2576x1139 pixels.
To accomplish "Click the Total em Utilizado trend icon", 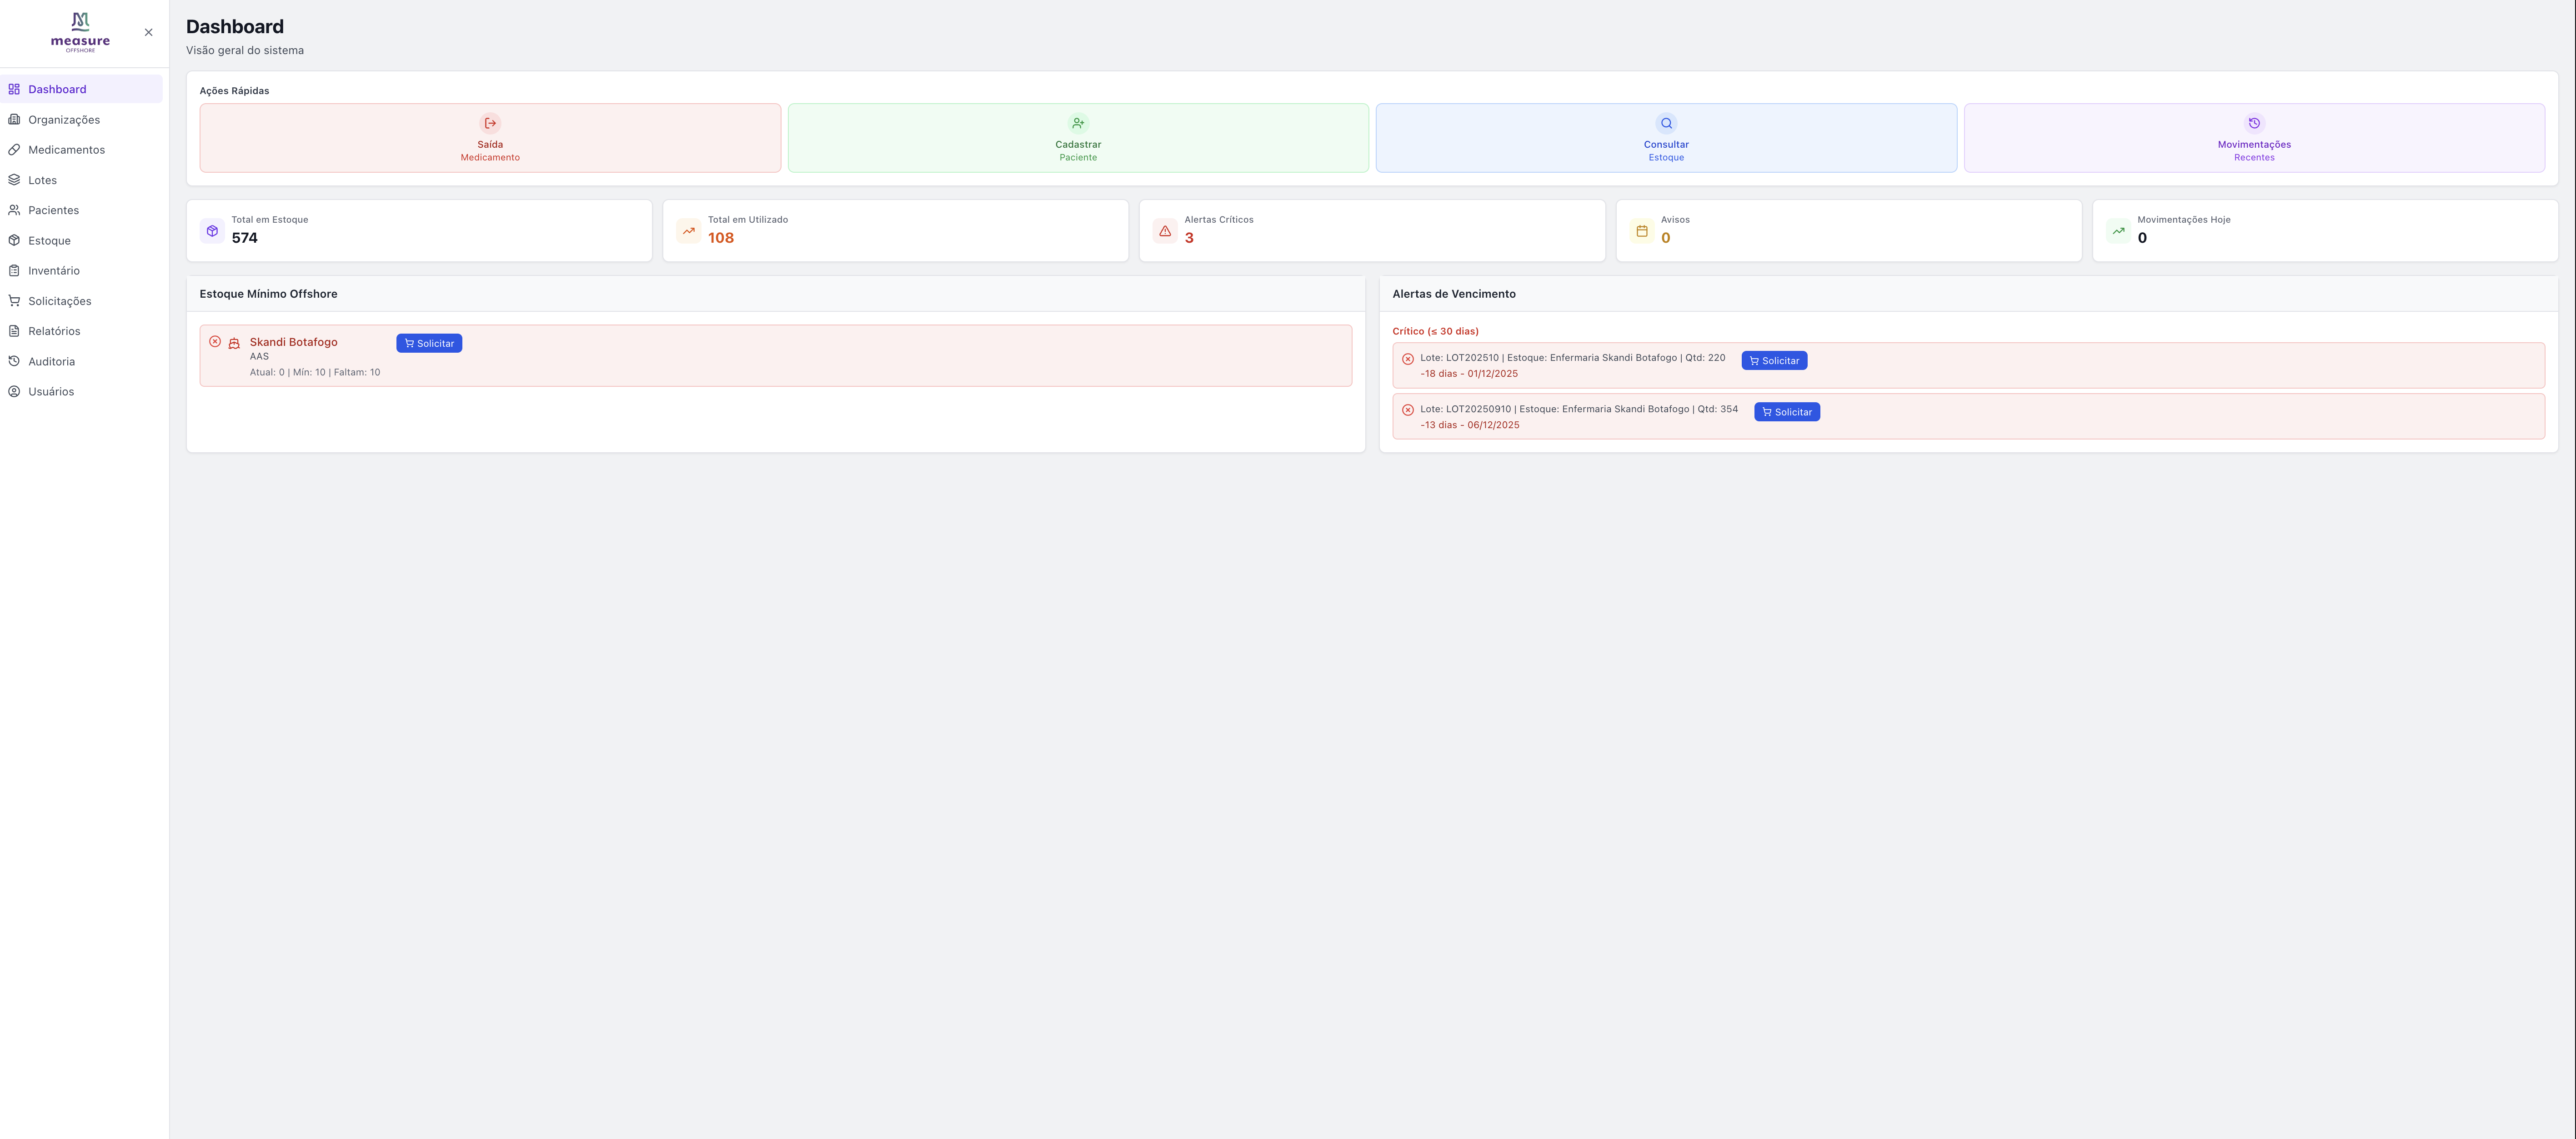I will (x=689, y=231).
